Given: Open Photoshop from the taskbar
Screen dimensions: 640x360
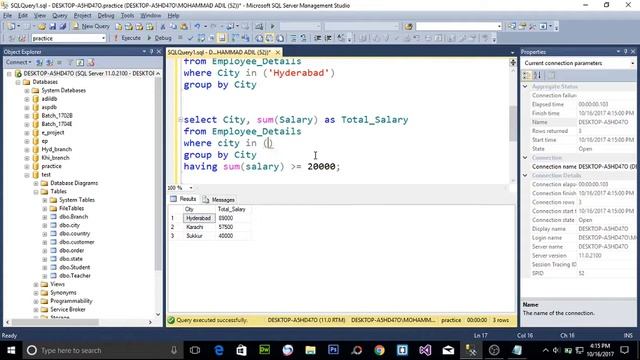Looking at the screenshot, I should pos(333,350).
